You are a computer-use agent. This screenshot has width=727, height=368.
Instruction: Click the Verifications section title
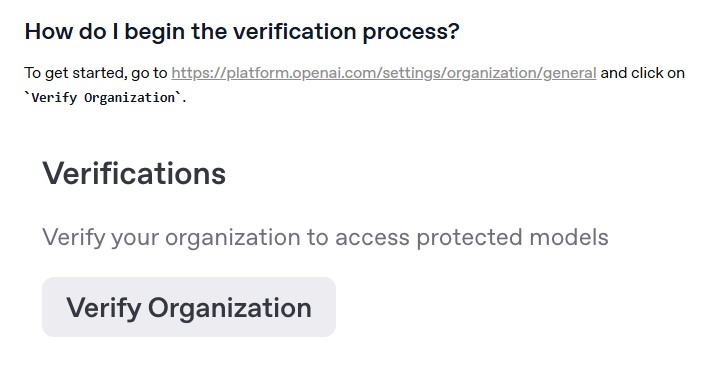[x=134, y=174]
